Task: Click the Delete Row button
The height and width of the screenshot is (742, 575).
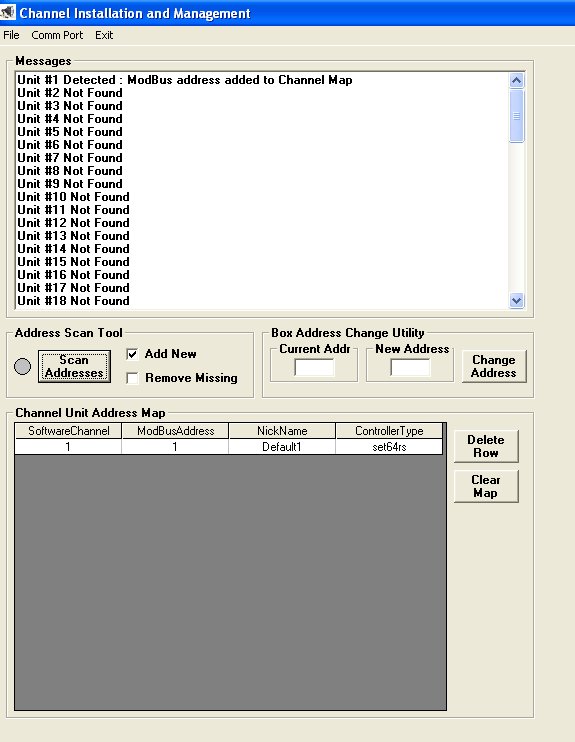Action: click(486, 446)
